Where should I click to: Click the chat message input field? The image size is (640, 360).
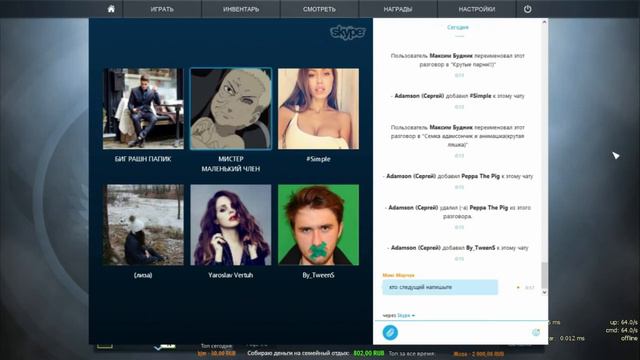click(x=464, y=332)
